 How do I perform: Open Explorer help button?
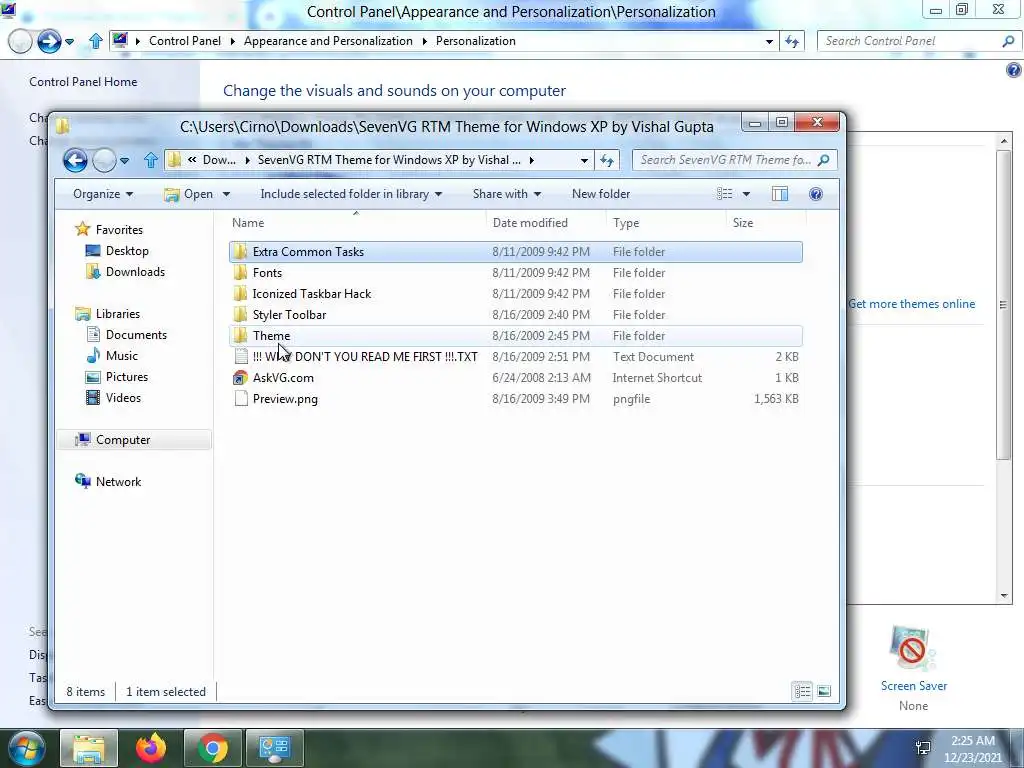point(816,194)
